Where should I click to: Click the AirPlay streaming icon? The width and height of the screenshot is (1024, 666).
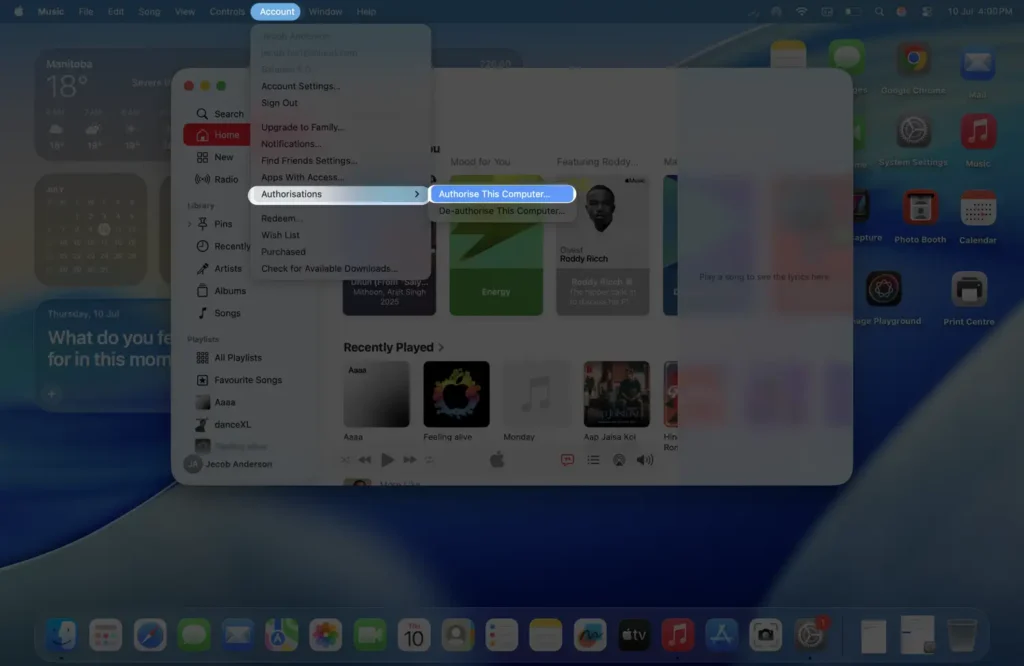point(620,460)
